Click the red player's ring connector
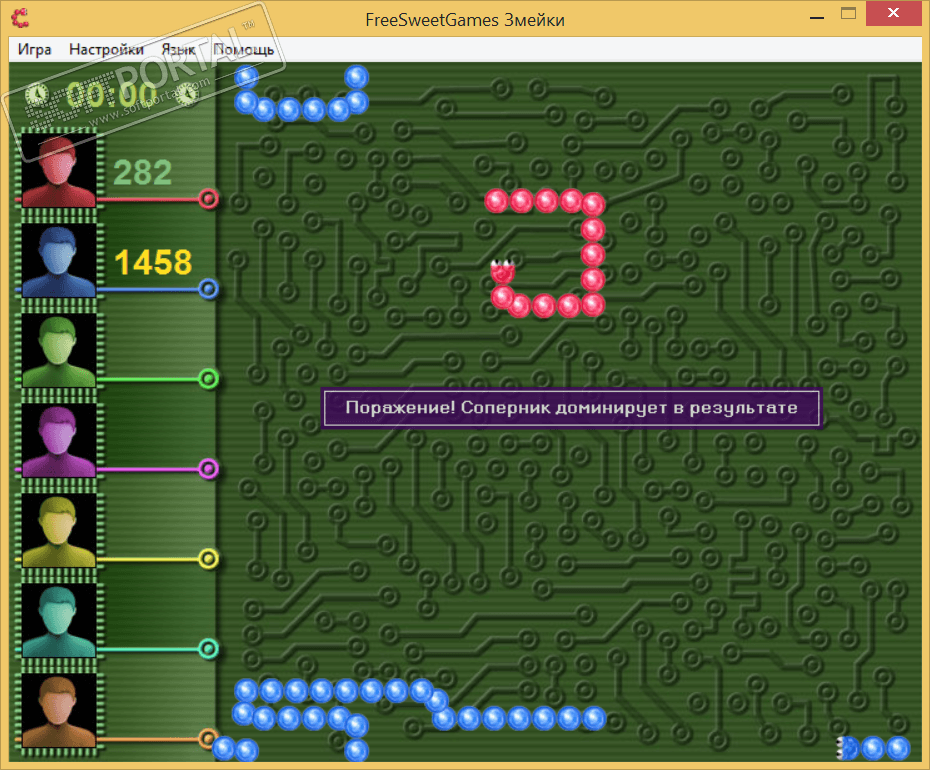This screenshot has width=930, height=770. point(208,199)
